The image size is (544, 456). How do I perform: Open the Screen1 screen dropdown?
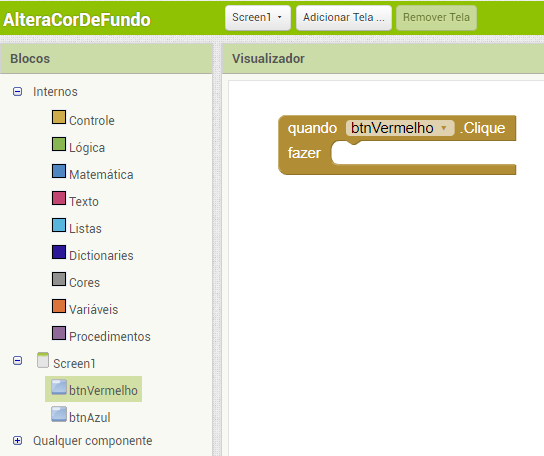257,18
